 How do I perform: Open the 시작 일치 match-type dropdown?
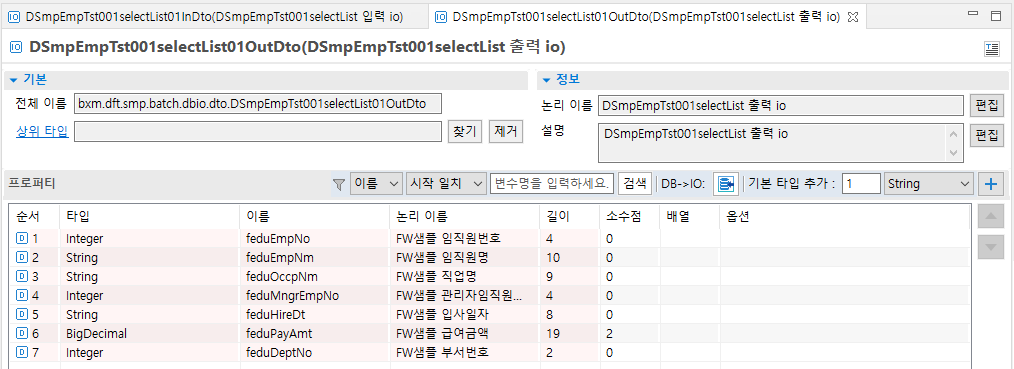(446, 184)
